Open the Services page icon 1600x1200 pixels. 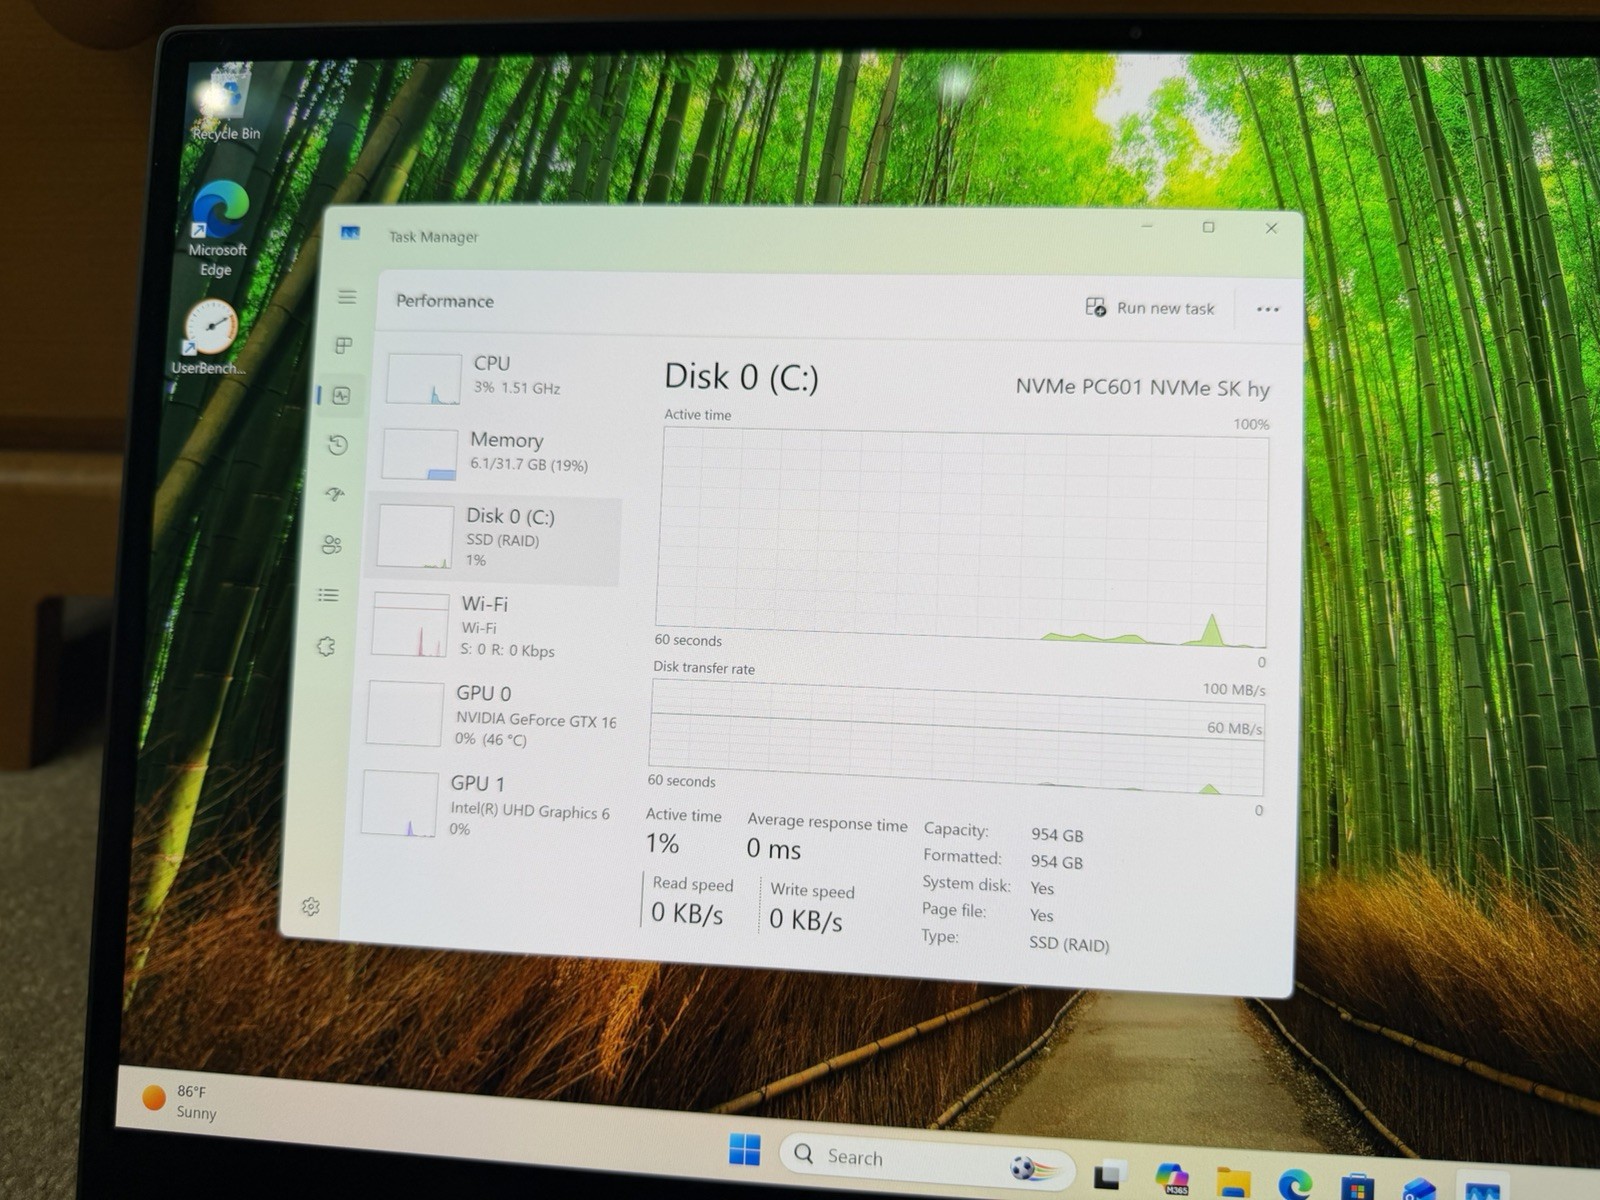326,646
